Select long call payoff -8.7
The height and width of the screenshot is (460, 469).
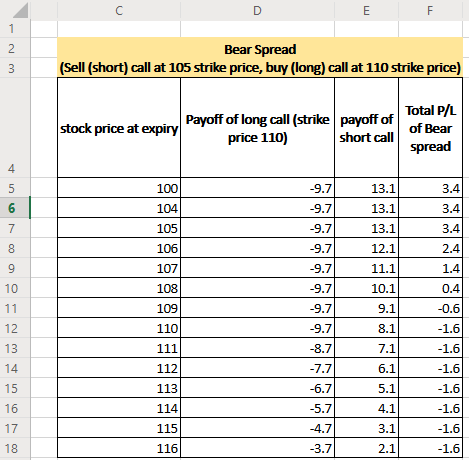pyautogui.click(x=257, y=348)
